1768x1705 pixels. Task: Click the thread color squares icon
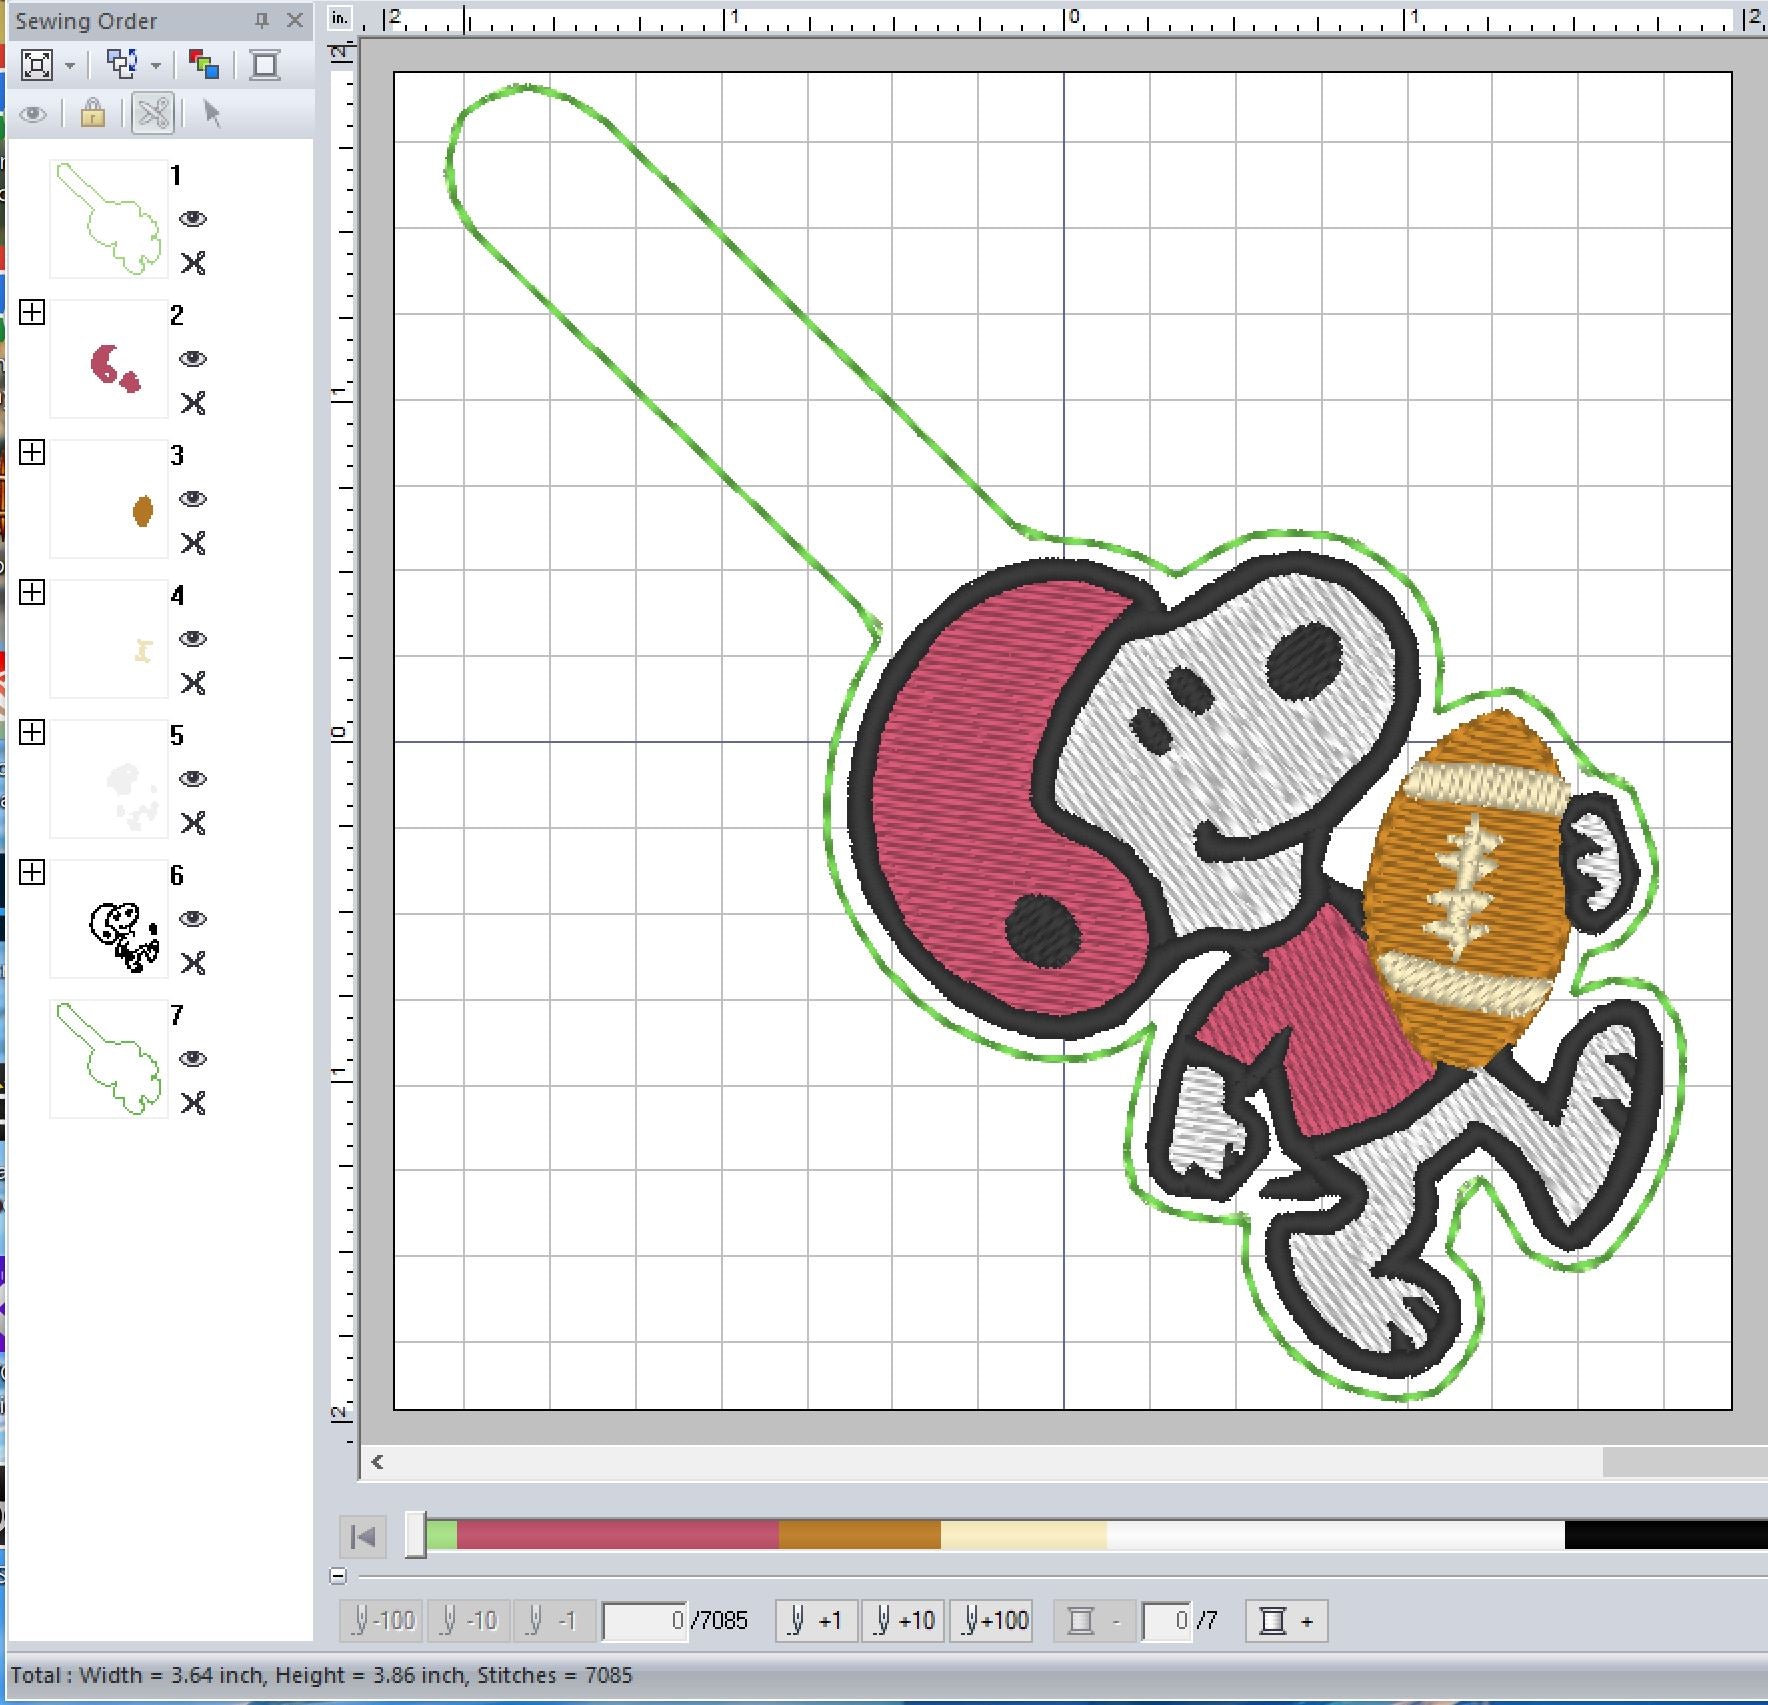click(204, 66)
